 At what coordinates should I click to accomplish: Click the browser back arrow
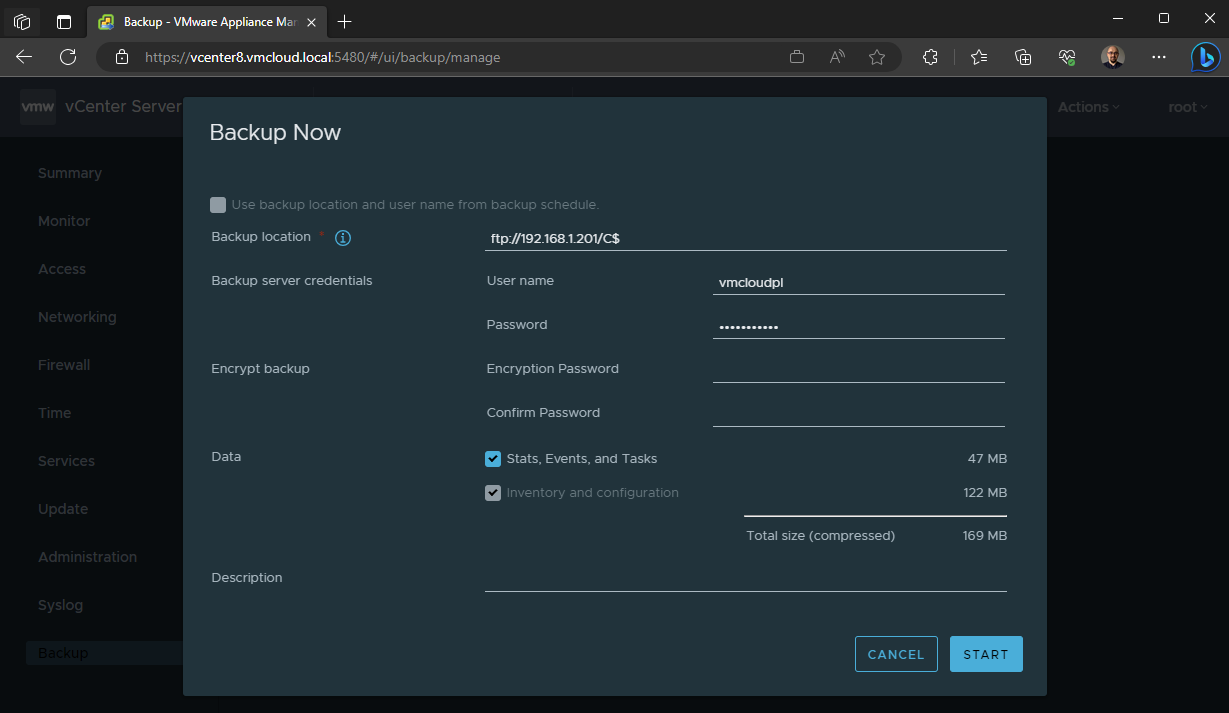(x=24, y=57)
